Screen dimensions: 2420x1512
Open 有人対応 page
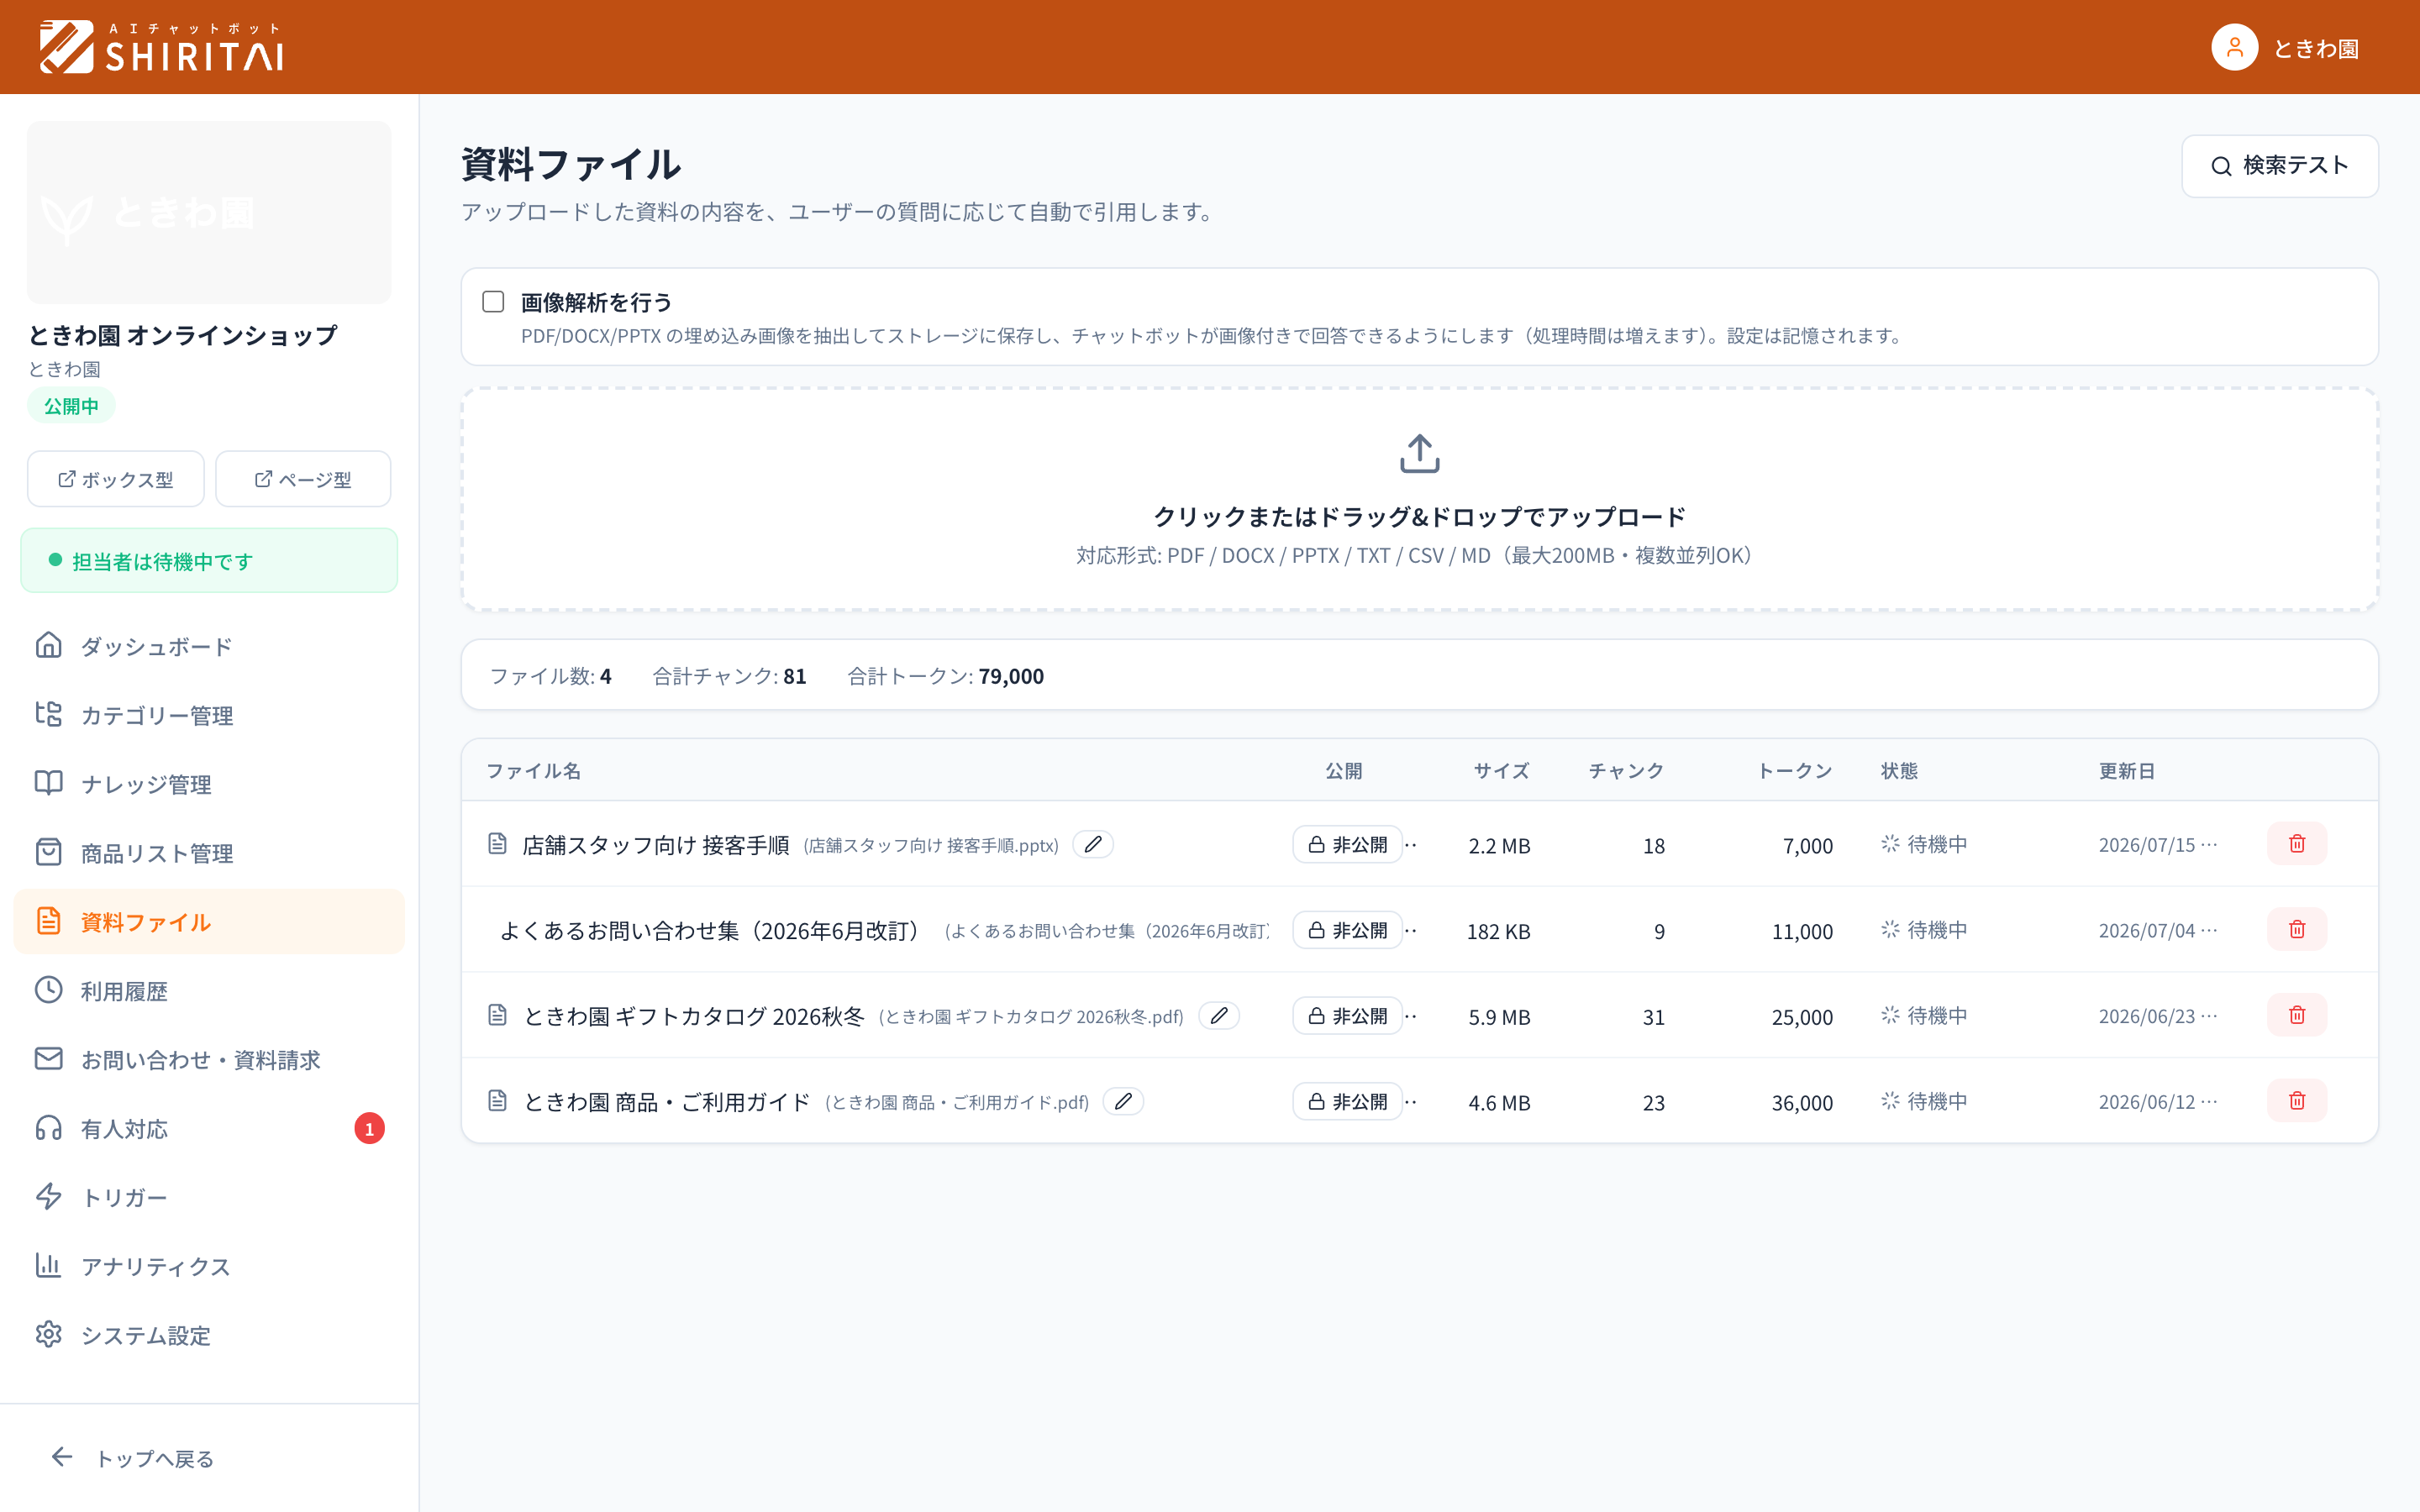[209, 1129]
